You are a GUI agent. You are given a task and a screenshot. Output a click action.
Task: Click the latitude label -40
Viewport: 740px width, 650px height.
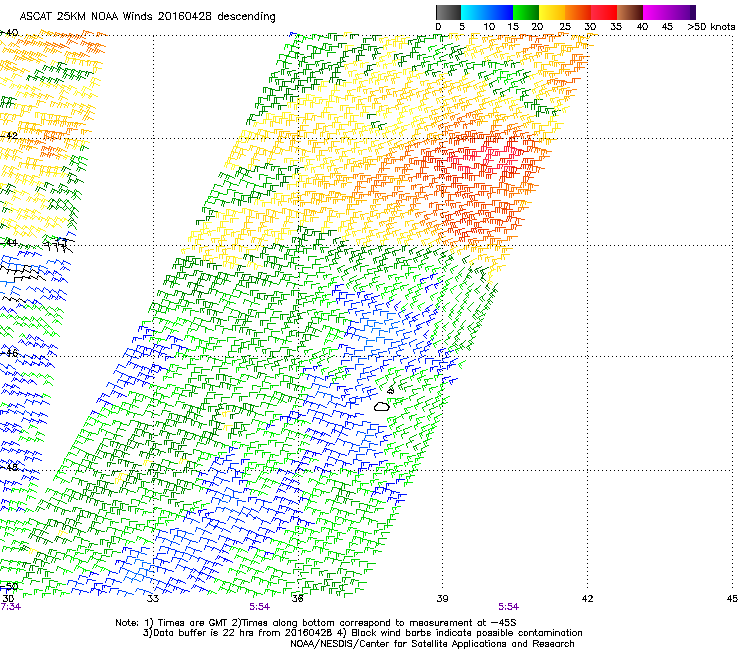(9, 33)
